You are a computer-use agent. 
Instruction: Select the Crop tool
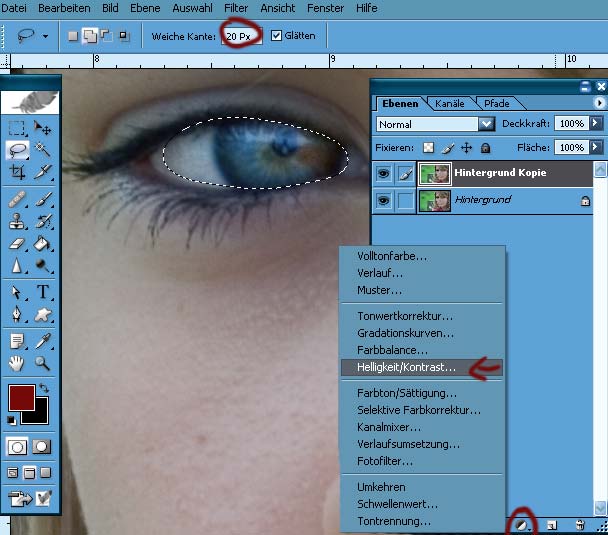(x=18, y=172)
